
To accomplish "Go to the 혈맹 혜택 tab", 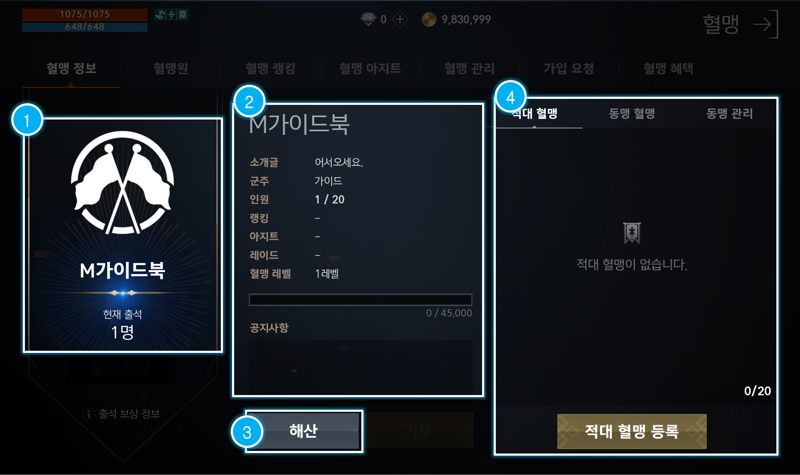I will point(668,68).
